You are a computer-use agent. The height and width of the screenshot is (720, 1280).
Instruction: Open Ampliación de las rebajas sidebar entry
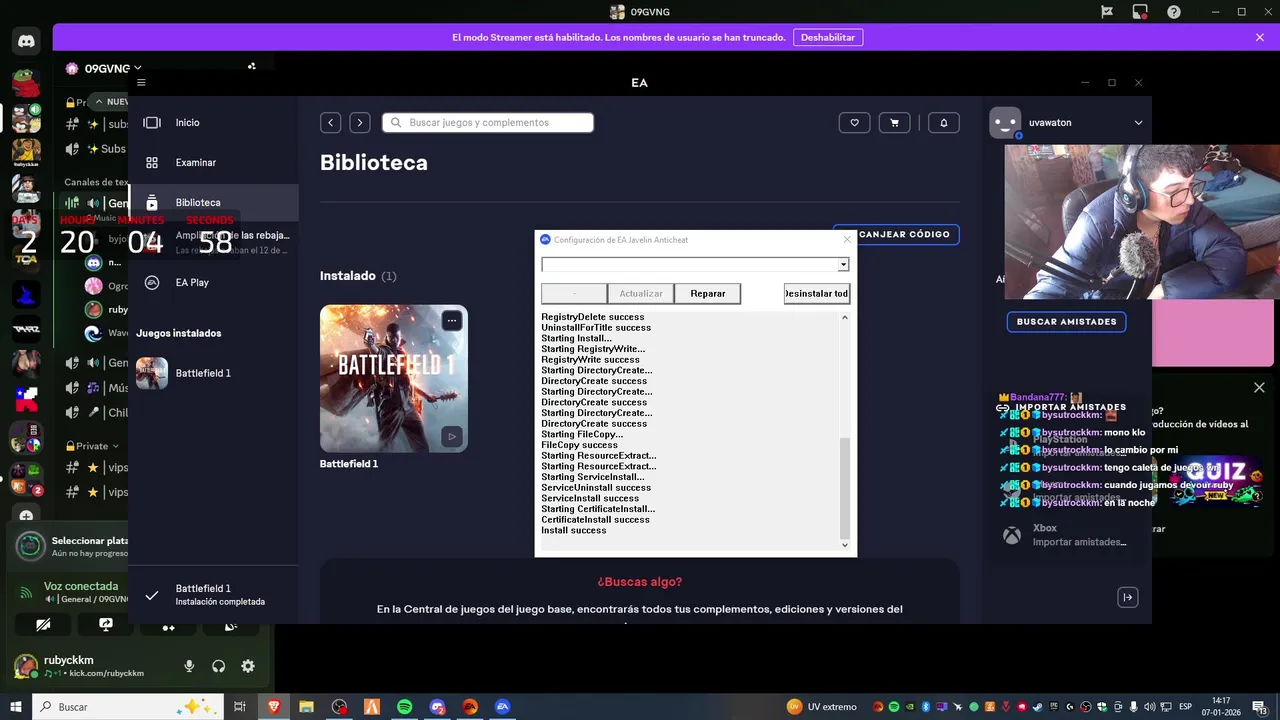click(232, 242)
